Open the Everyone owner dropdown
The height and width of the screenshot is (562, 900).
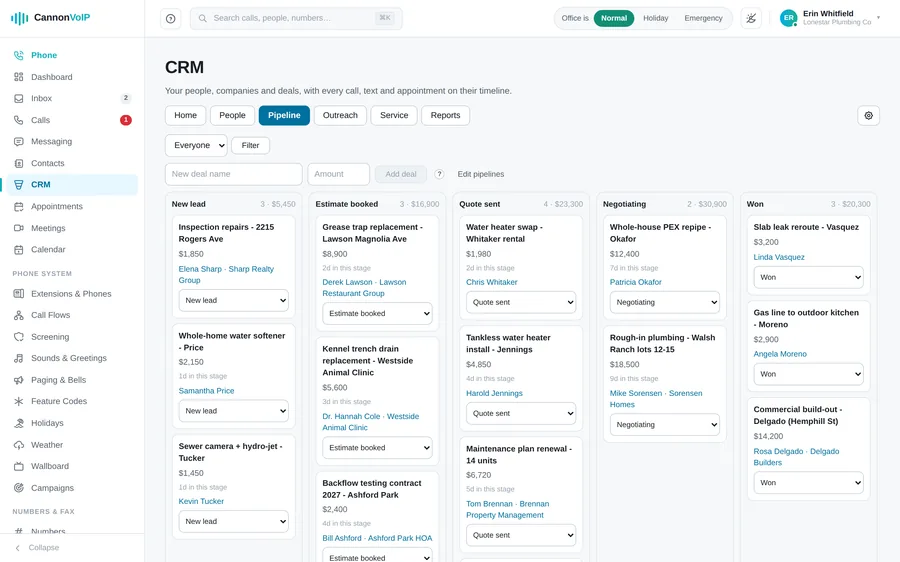click(x=196, y=145)
